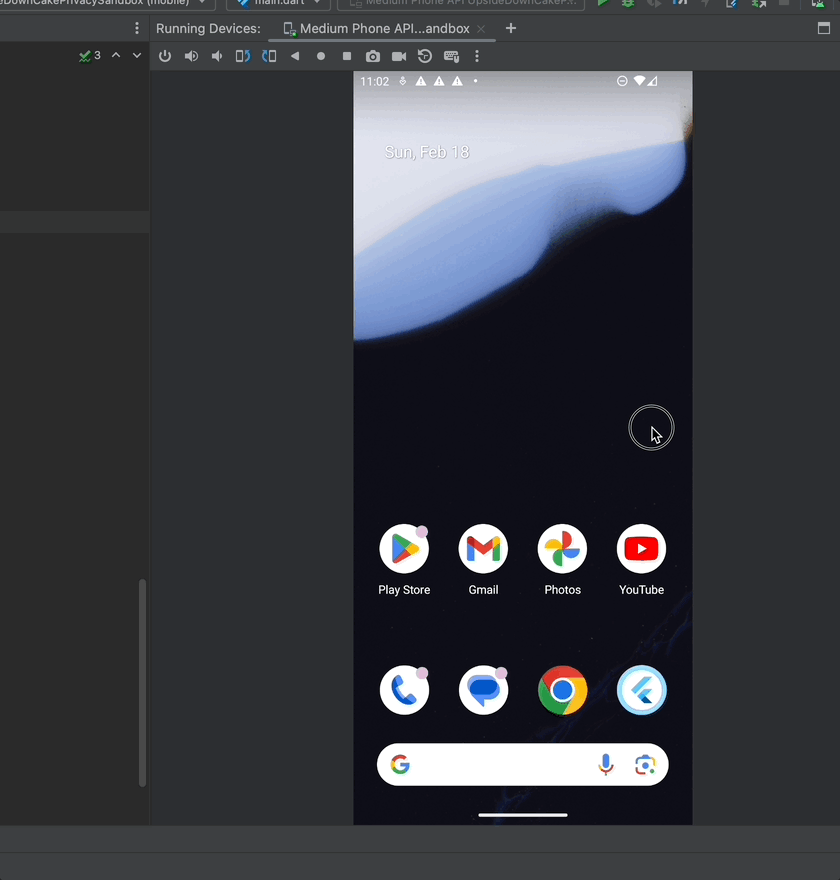Open snapshots via clock-arrow icon
The height and width of the screenshot is (880, 840).
click(x=425, y=56)
